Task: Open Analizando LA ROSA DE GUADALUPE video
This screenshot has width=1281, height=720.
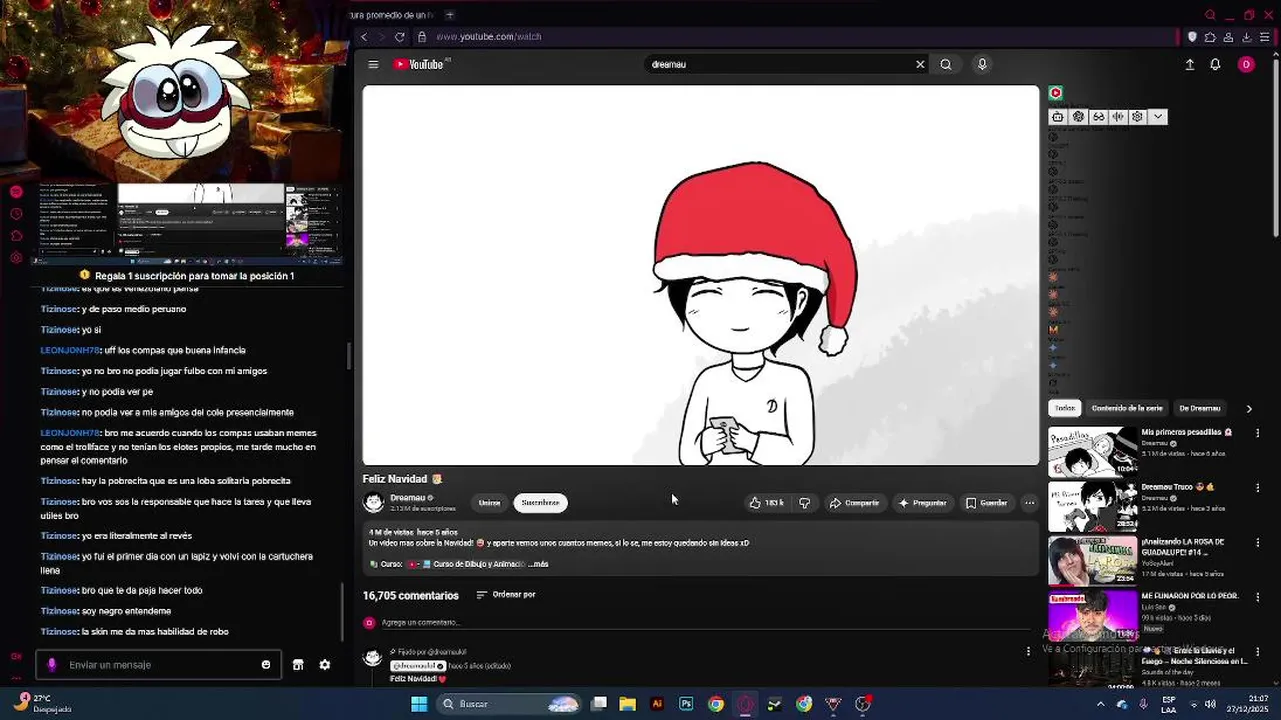Action: 1092,560
